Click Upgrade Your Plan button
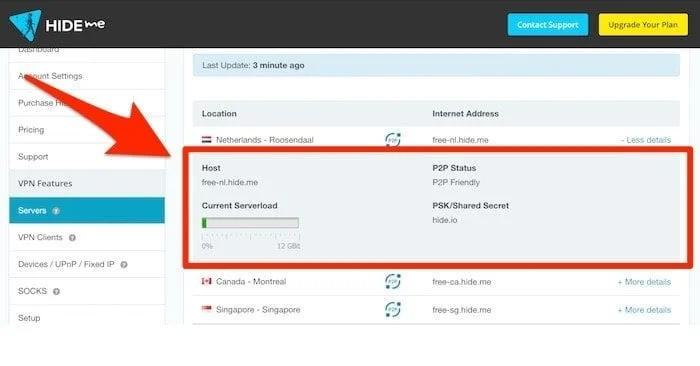The image size is (700, 366). click(643, 25)
